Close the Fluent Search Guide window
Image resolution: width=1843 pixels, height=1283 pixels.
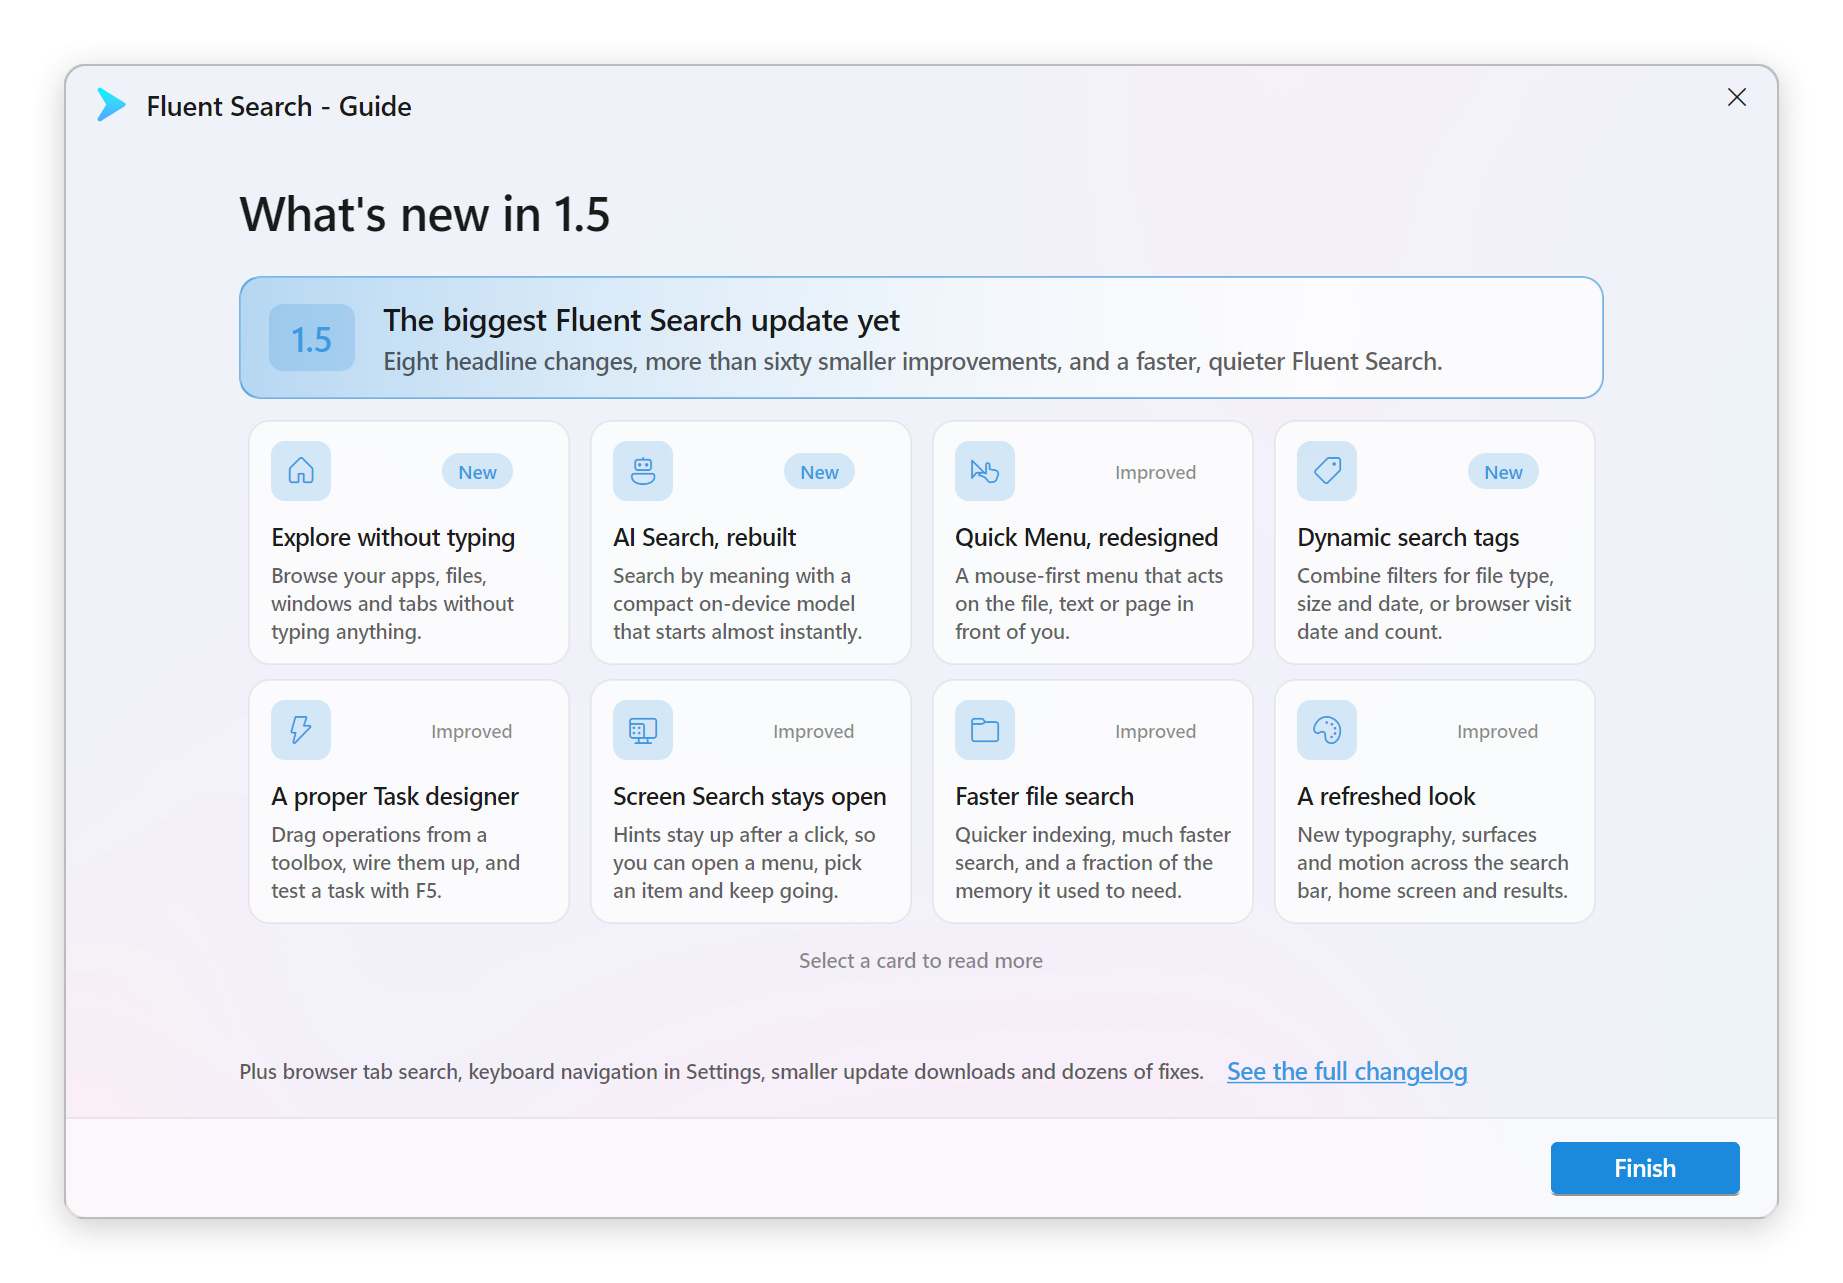tap(1737, 97)
